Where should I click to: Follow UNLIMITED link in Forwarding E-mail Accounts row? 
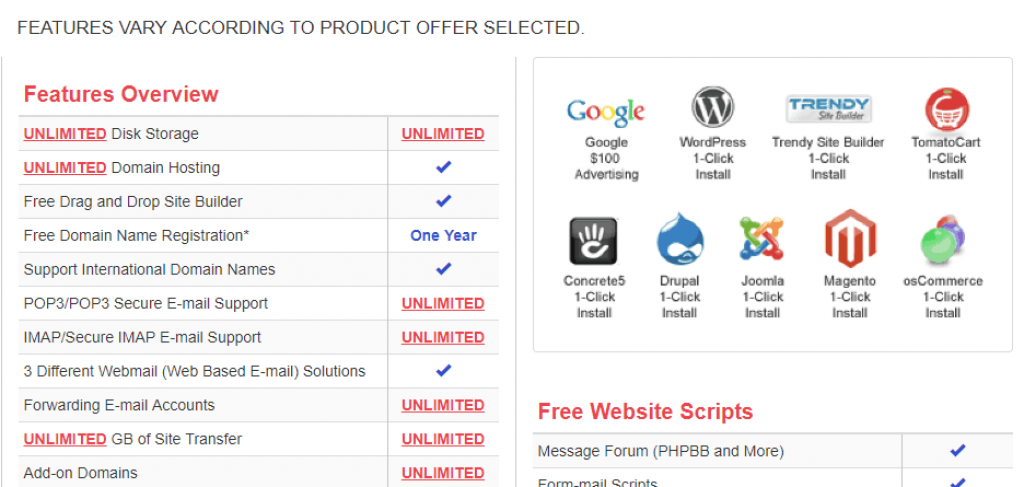click(x=443, y=405)
